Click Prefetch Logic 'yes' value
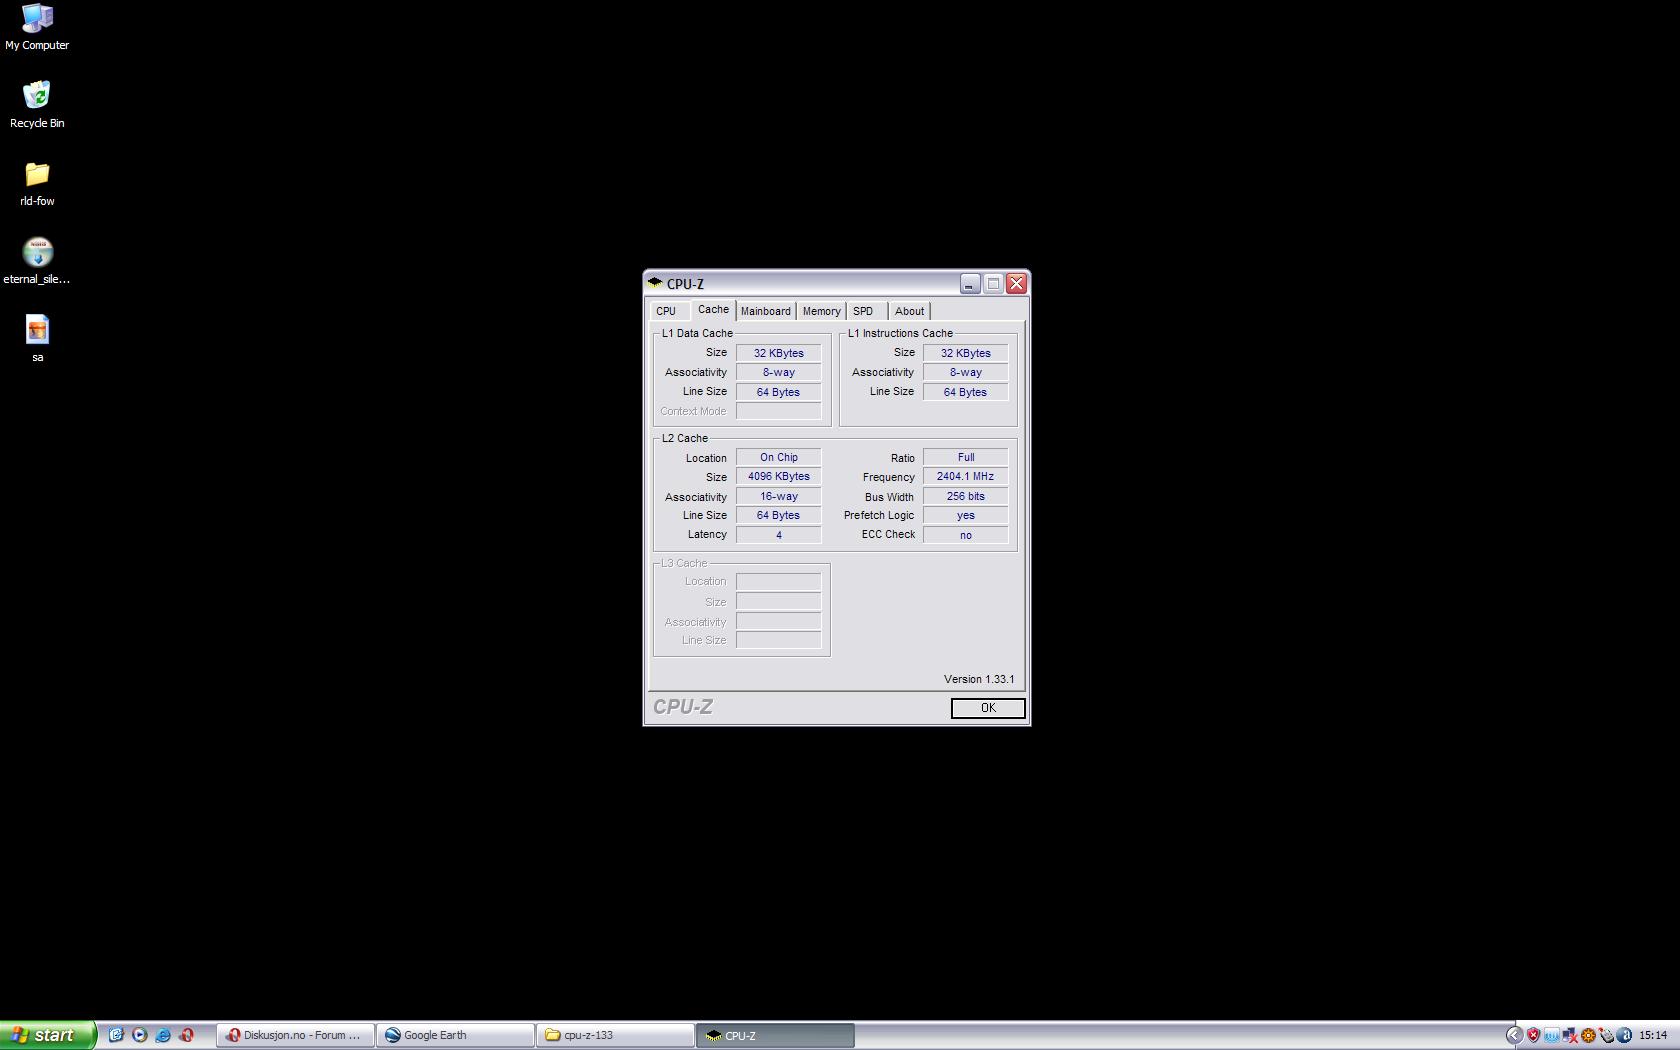Image resolution: width=1680 pixels, height=1050 pixels. pos(965,515)
